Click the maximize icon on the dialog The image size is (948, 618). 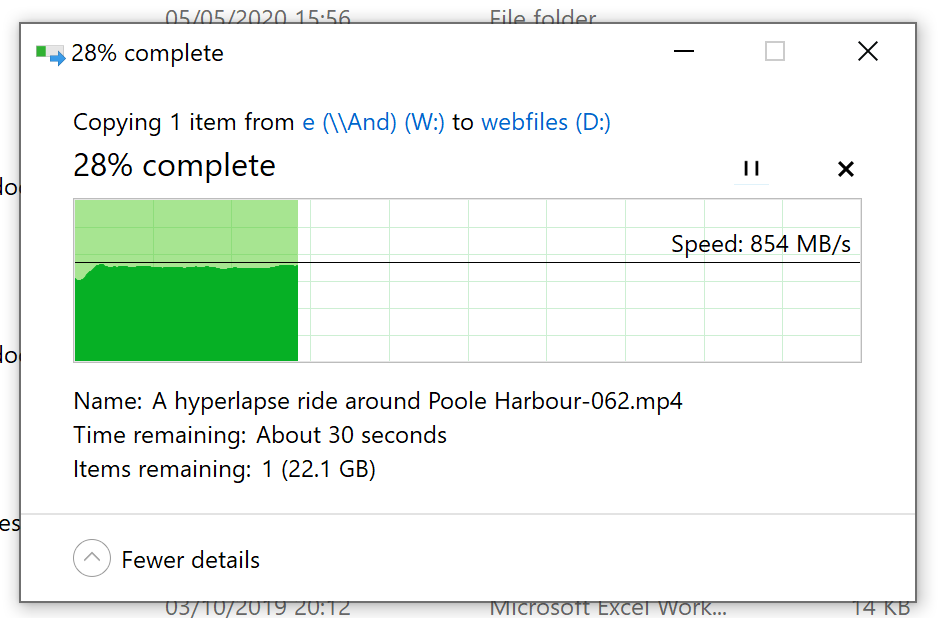[x=774, y=51]
